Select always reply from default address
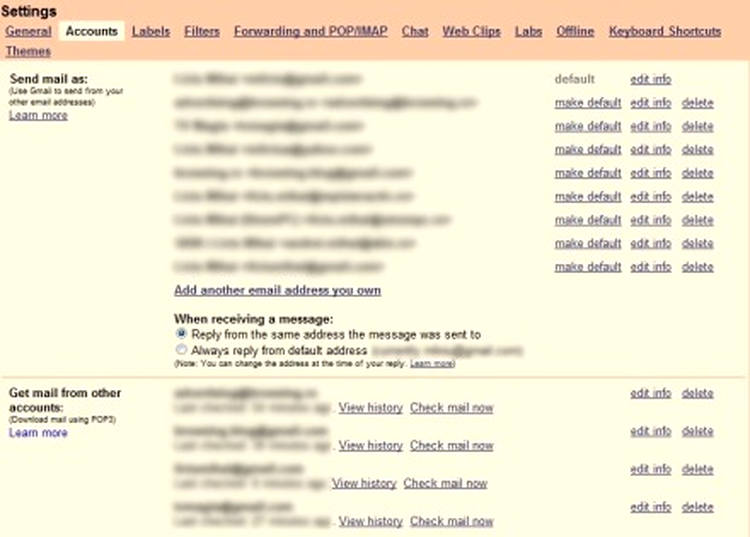Viewport: 750px width, 537px height. 181,350
